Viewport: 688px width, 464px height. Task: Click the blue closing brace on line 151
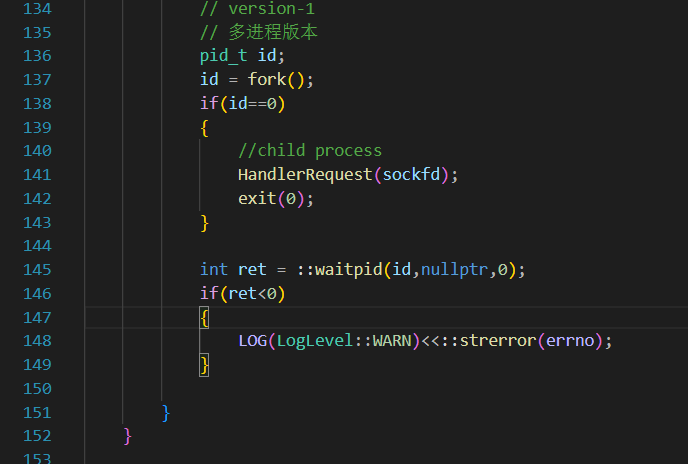coord(165,413)
